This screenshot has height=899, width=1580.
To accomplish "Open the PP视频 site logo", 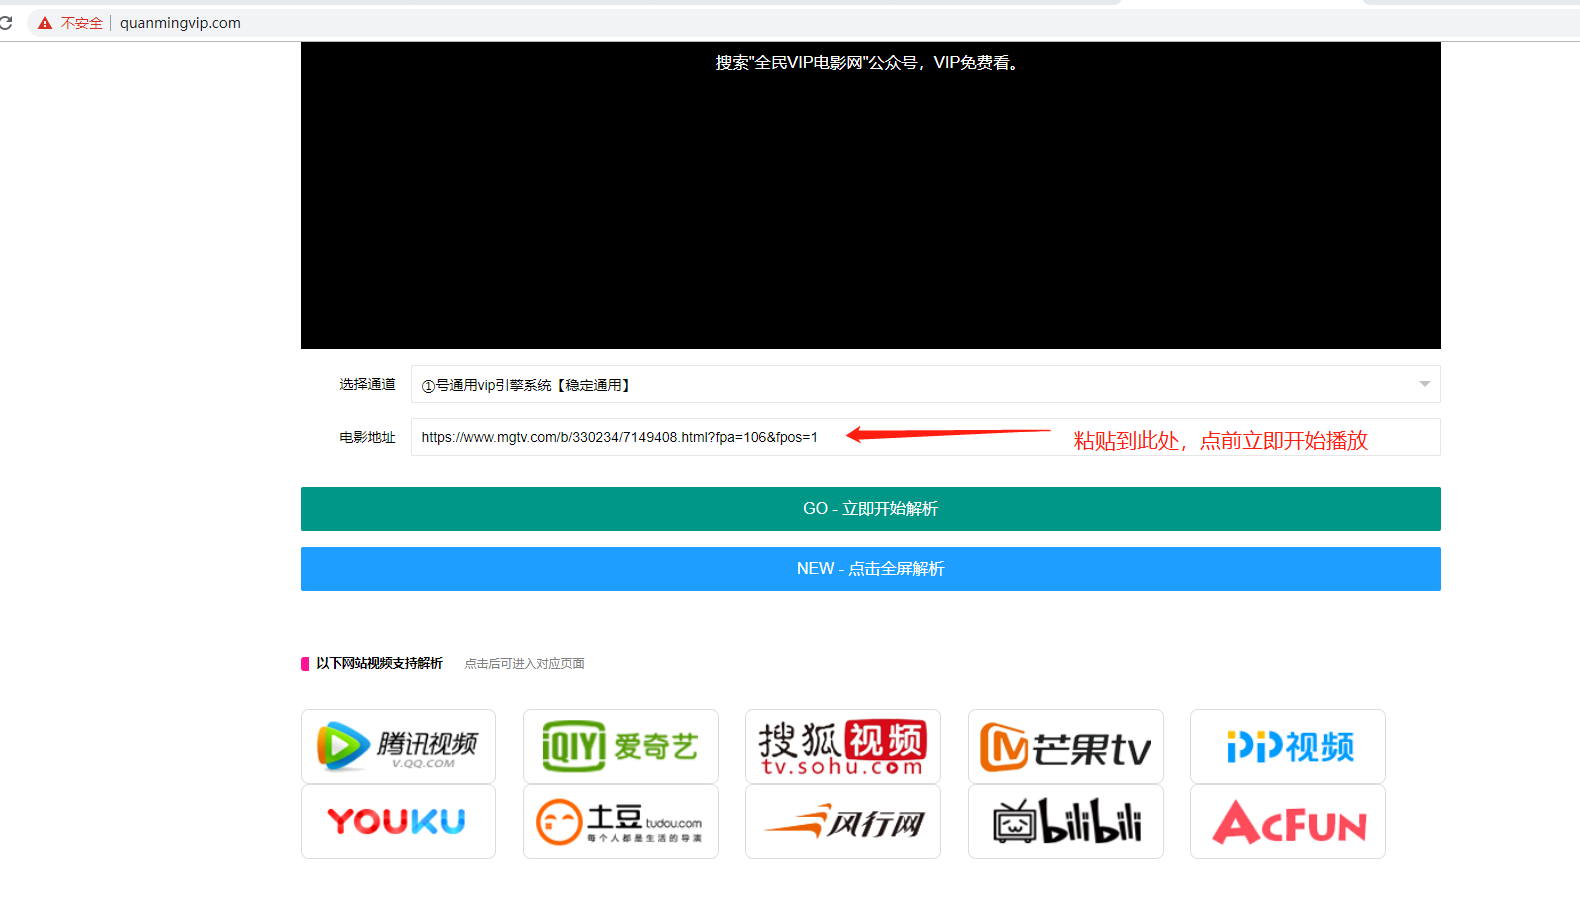I will coord(1287,746).
